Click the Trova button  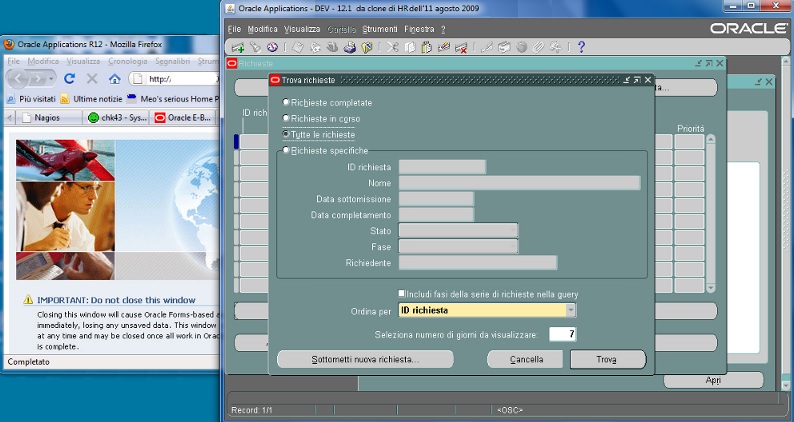608,360
